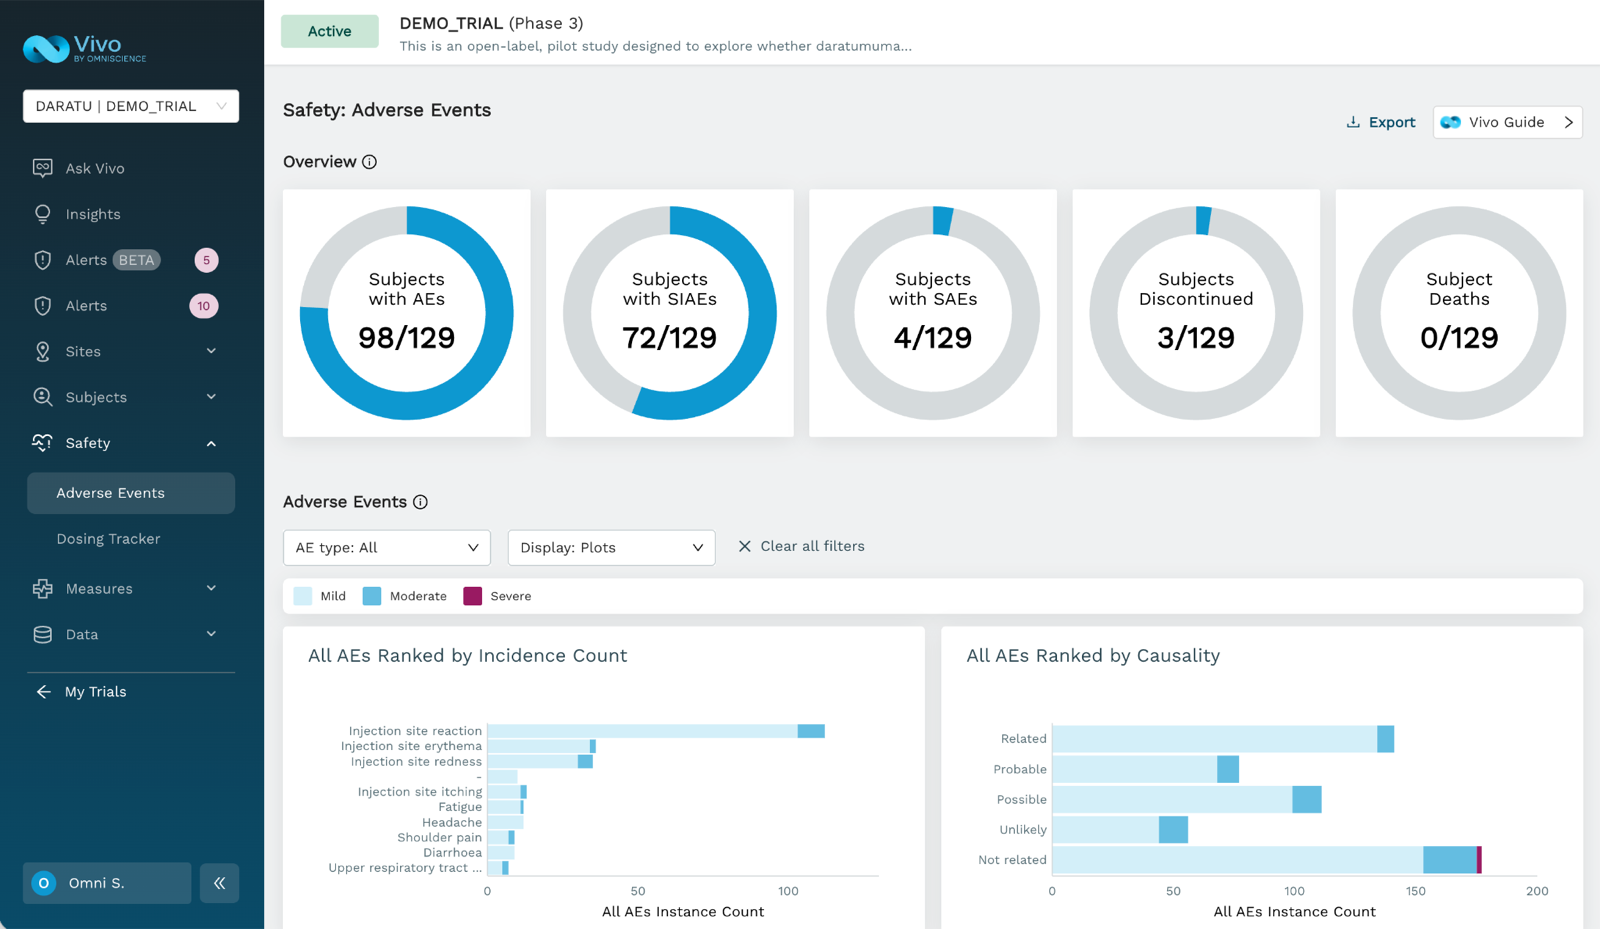Toggle the Mild severity legend swatch
Screen dimensions: 1600x929
coord(303,596)
